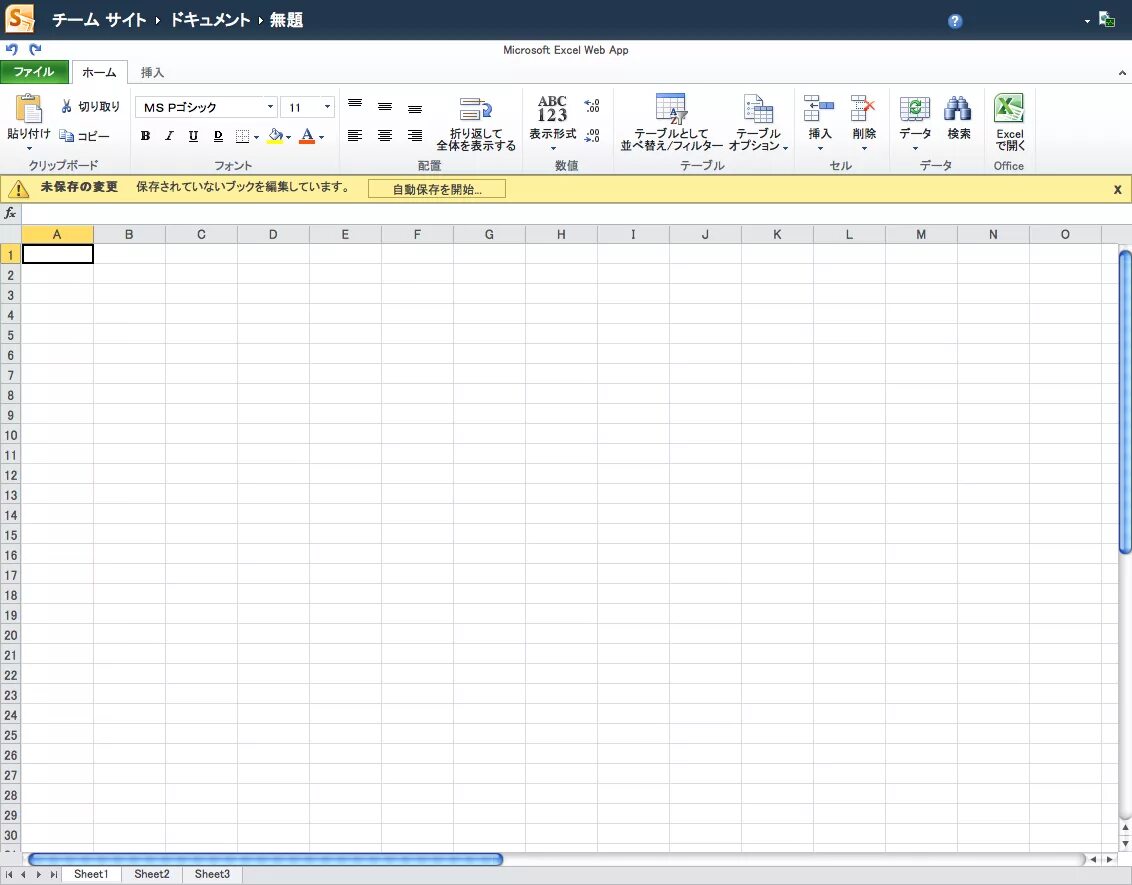This screenshot has width=1132, height=885.
Task: Switch to Sheet1 tab
Action: [x=91, y=874]
